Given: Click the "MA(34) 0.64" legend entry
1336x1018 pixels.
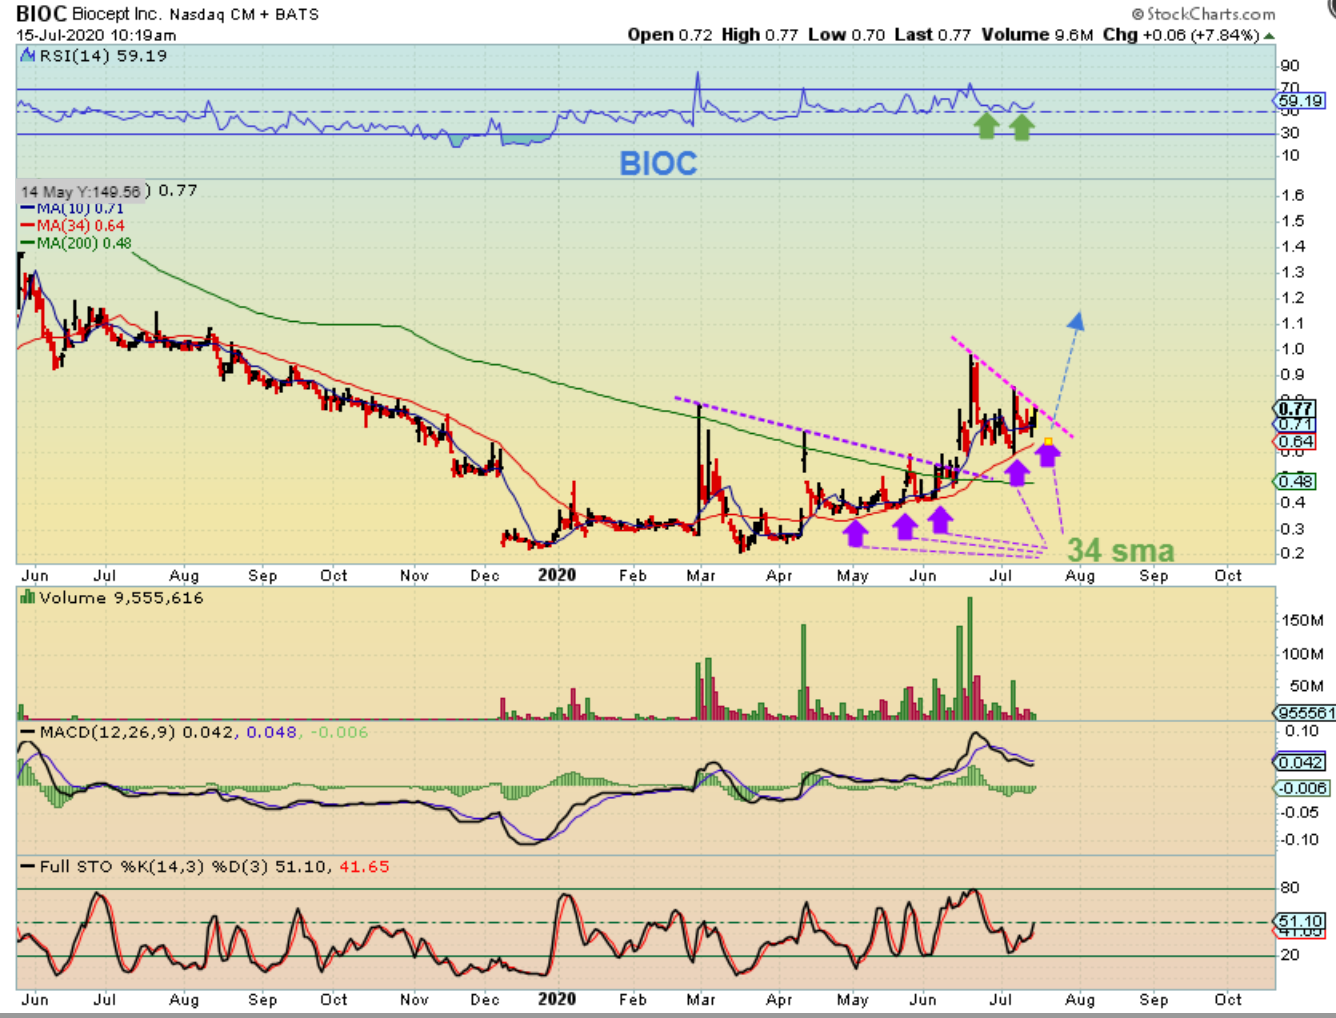Looking at the screenshot, I should point(81,226).
